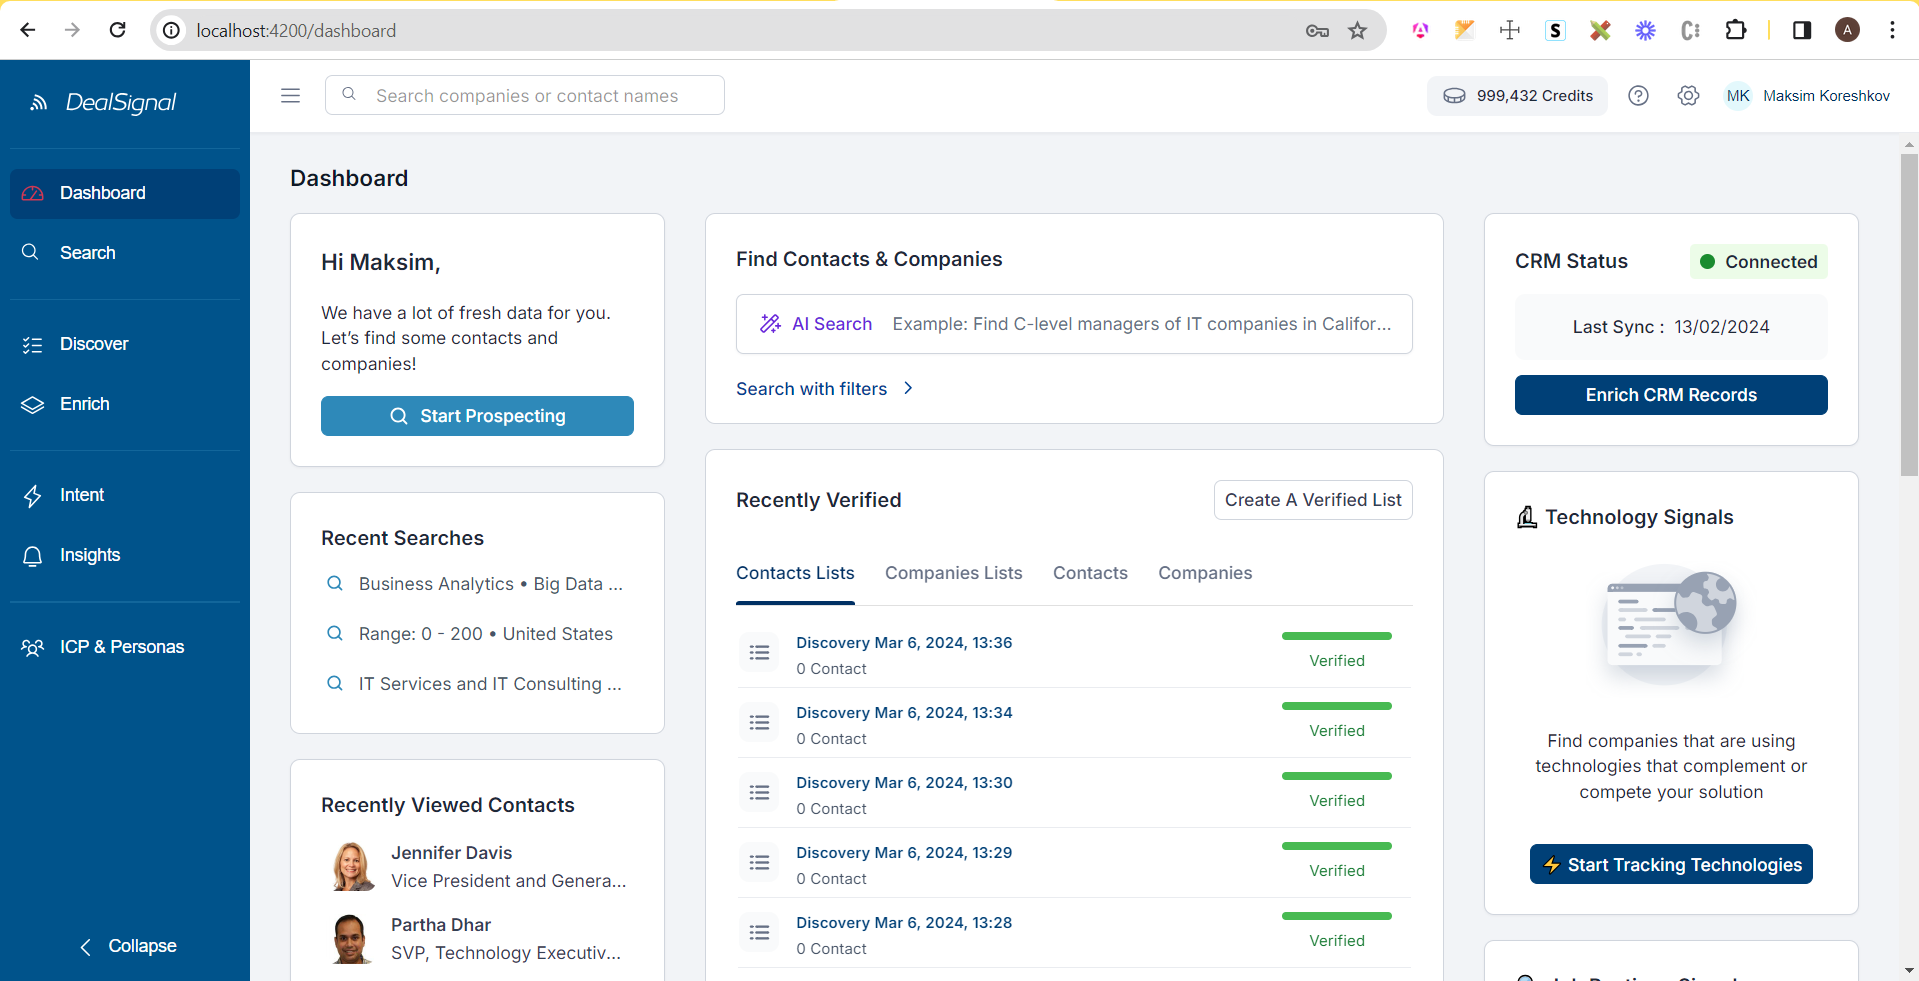Open the help question mark icon
Screen dimensions: 1919x981
point(1638,96)
